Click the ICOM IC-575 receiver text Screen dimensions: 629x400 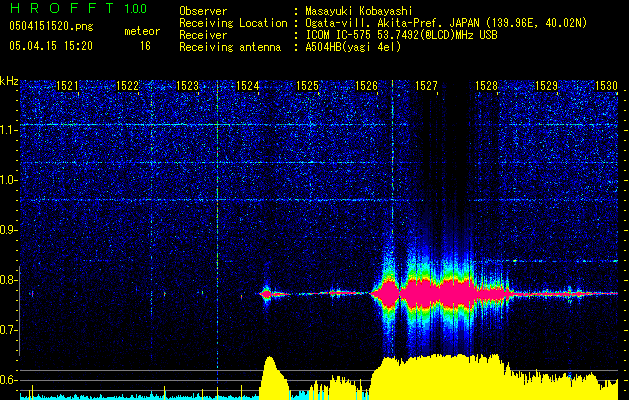click(401, 35)
